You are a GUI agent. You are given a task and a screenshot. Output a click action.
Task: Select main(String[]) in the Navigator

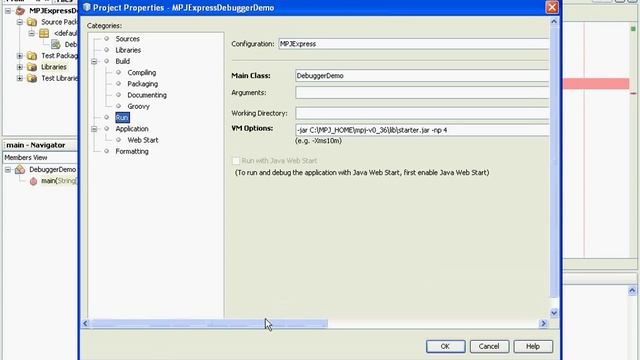[x=59, y=180]
